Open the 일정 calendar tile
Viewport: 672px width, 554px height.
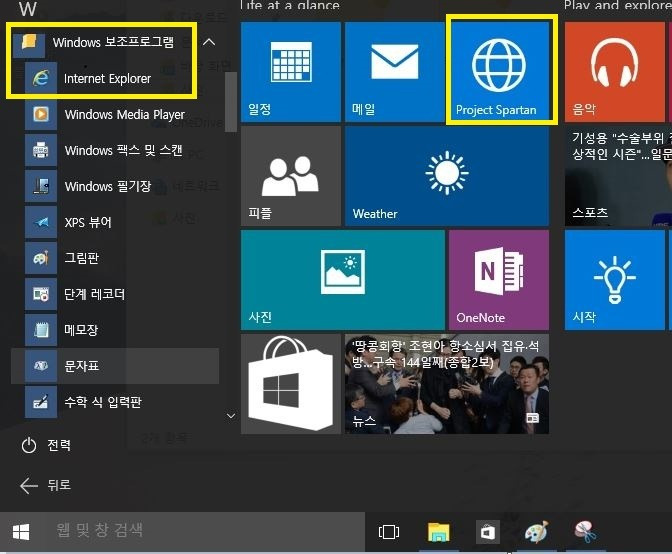(x=291, y=72)
